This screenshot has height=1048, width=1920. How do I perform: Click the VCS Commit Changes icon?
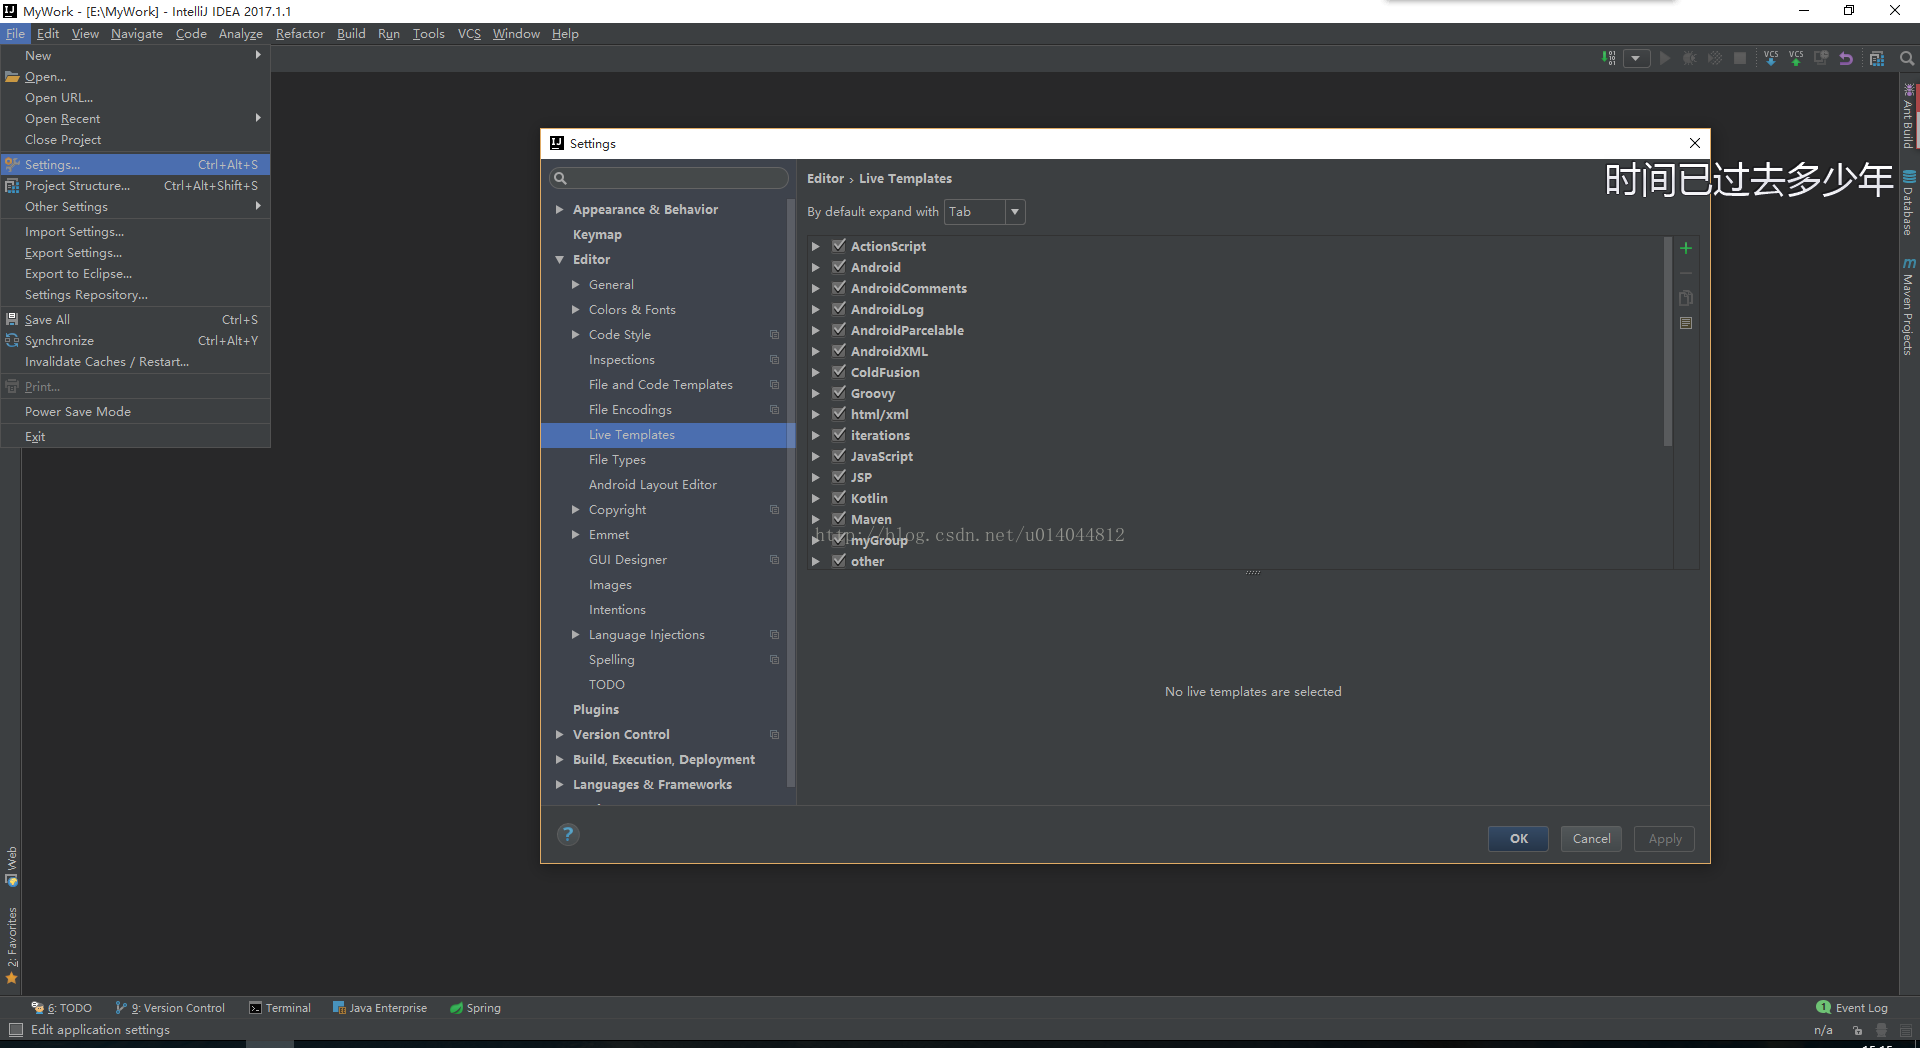1796,58
